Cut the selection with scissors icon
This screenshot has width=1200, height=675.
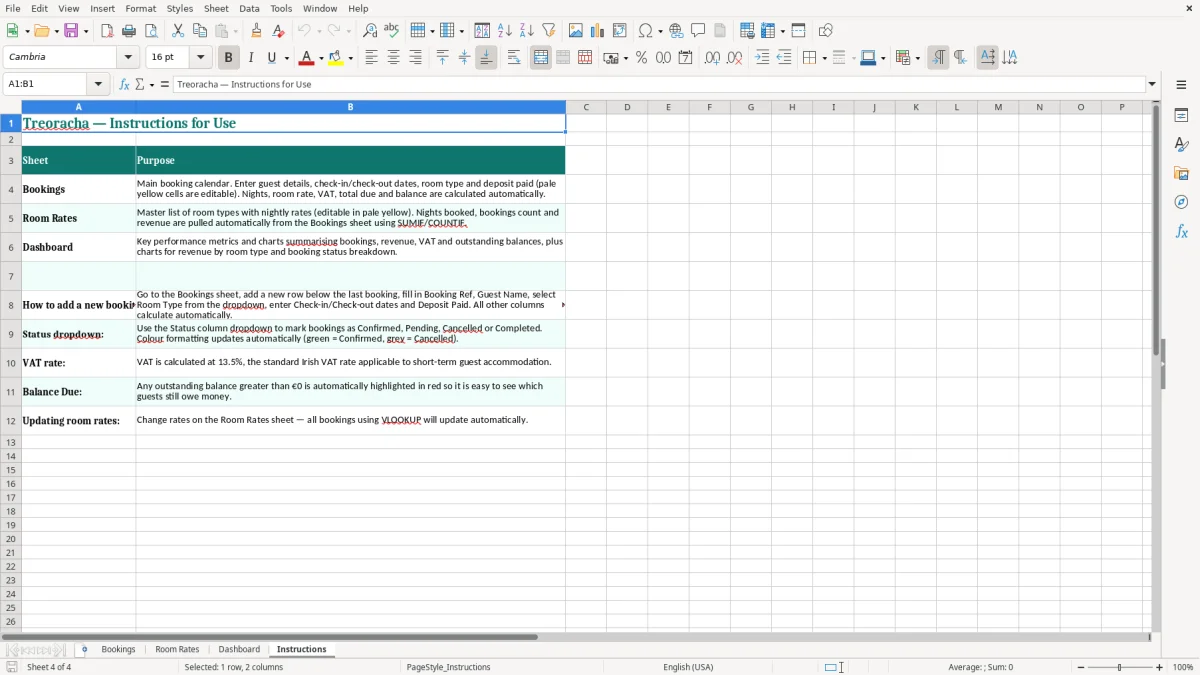point(178,31)
